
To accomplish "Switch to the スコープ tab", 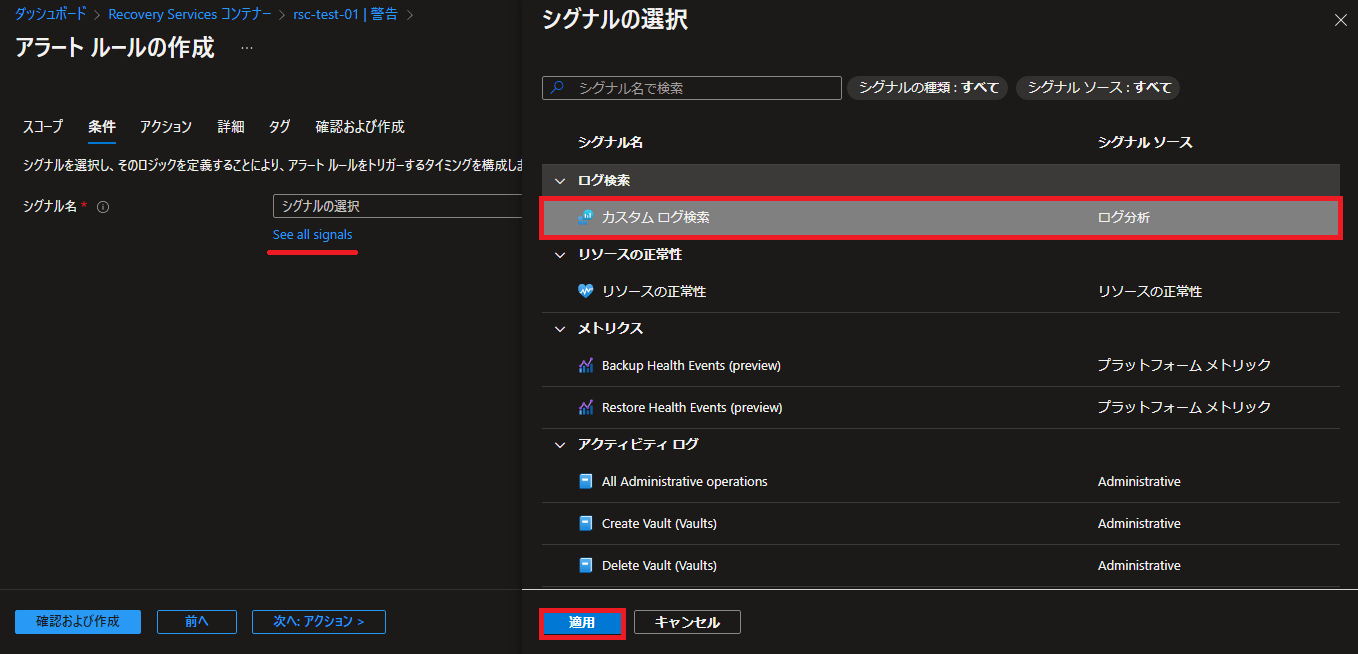I will click(43, 127).
